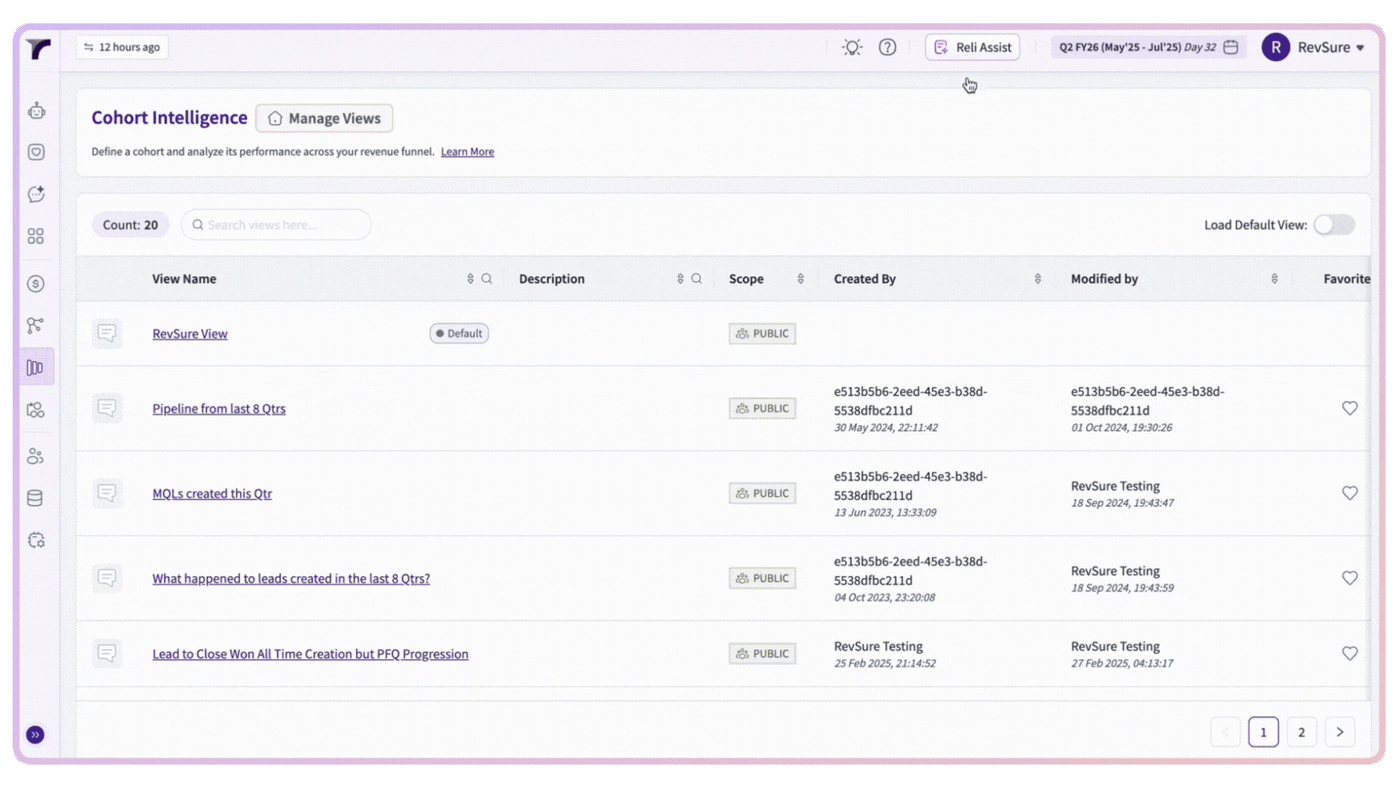Viewport: 1400px width, 788px height.
Task: Open MQLs created this Qtr view
Action: (212, 494)
